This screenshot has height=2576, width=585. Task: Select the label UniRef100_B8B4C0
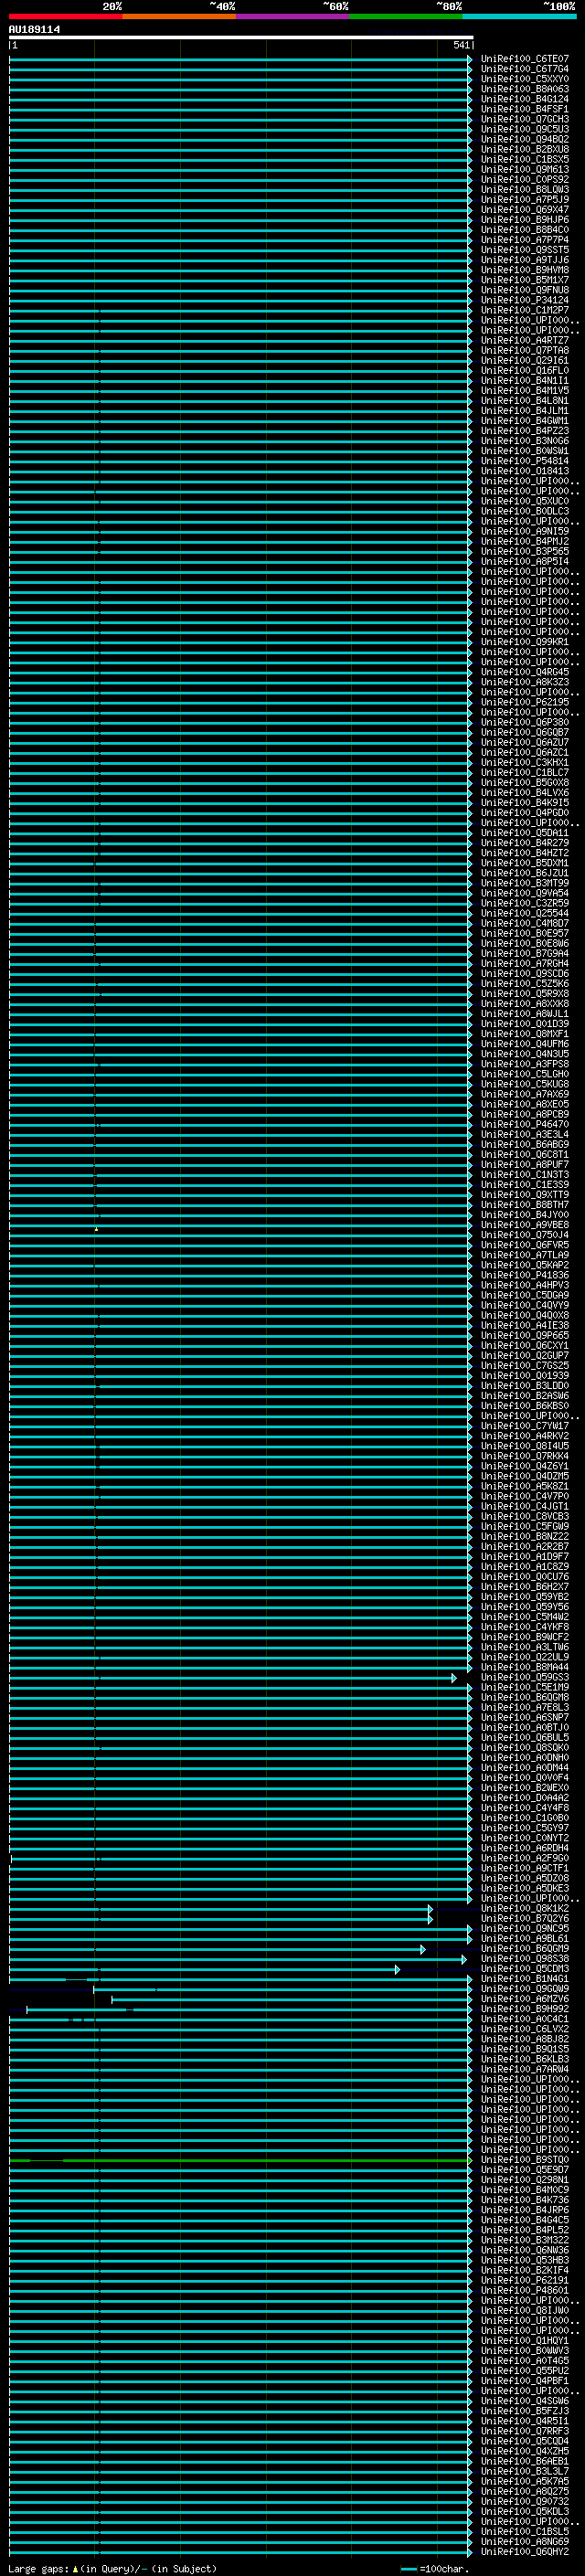coord(524,229)
